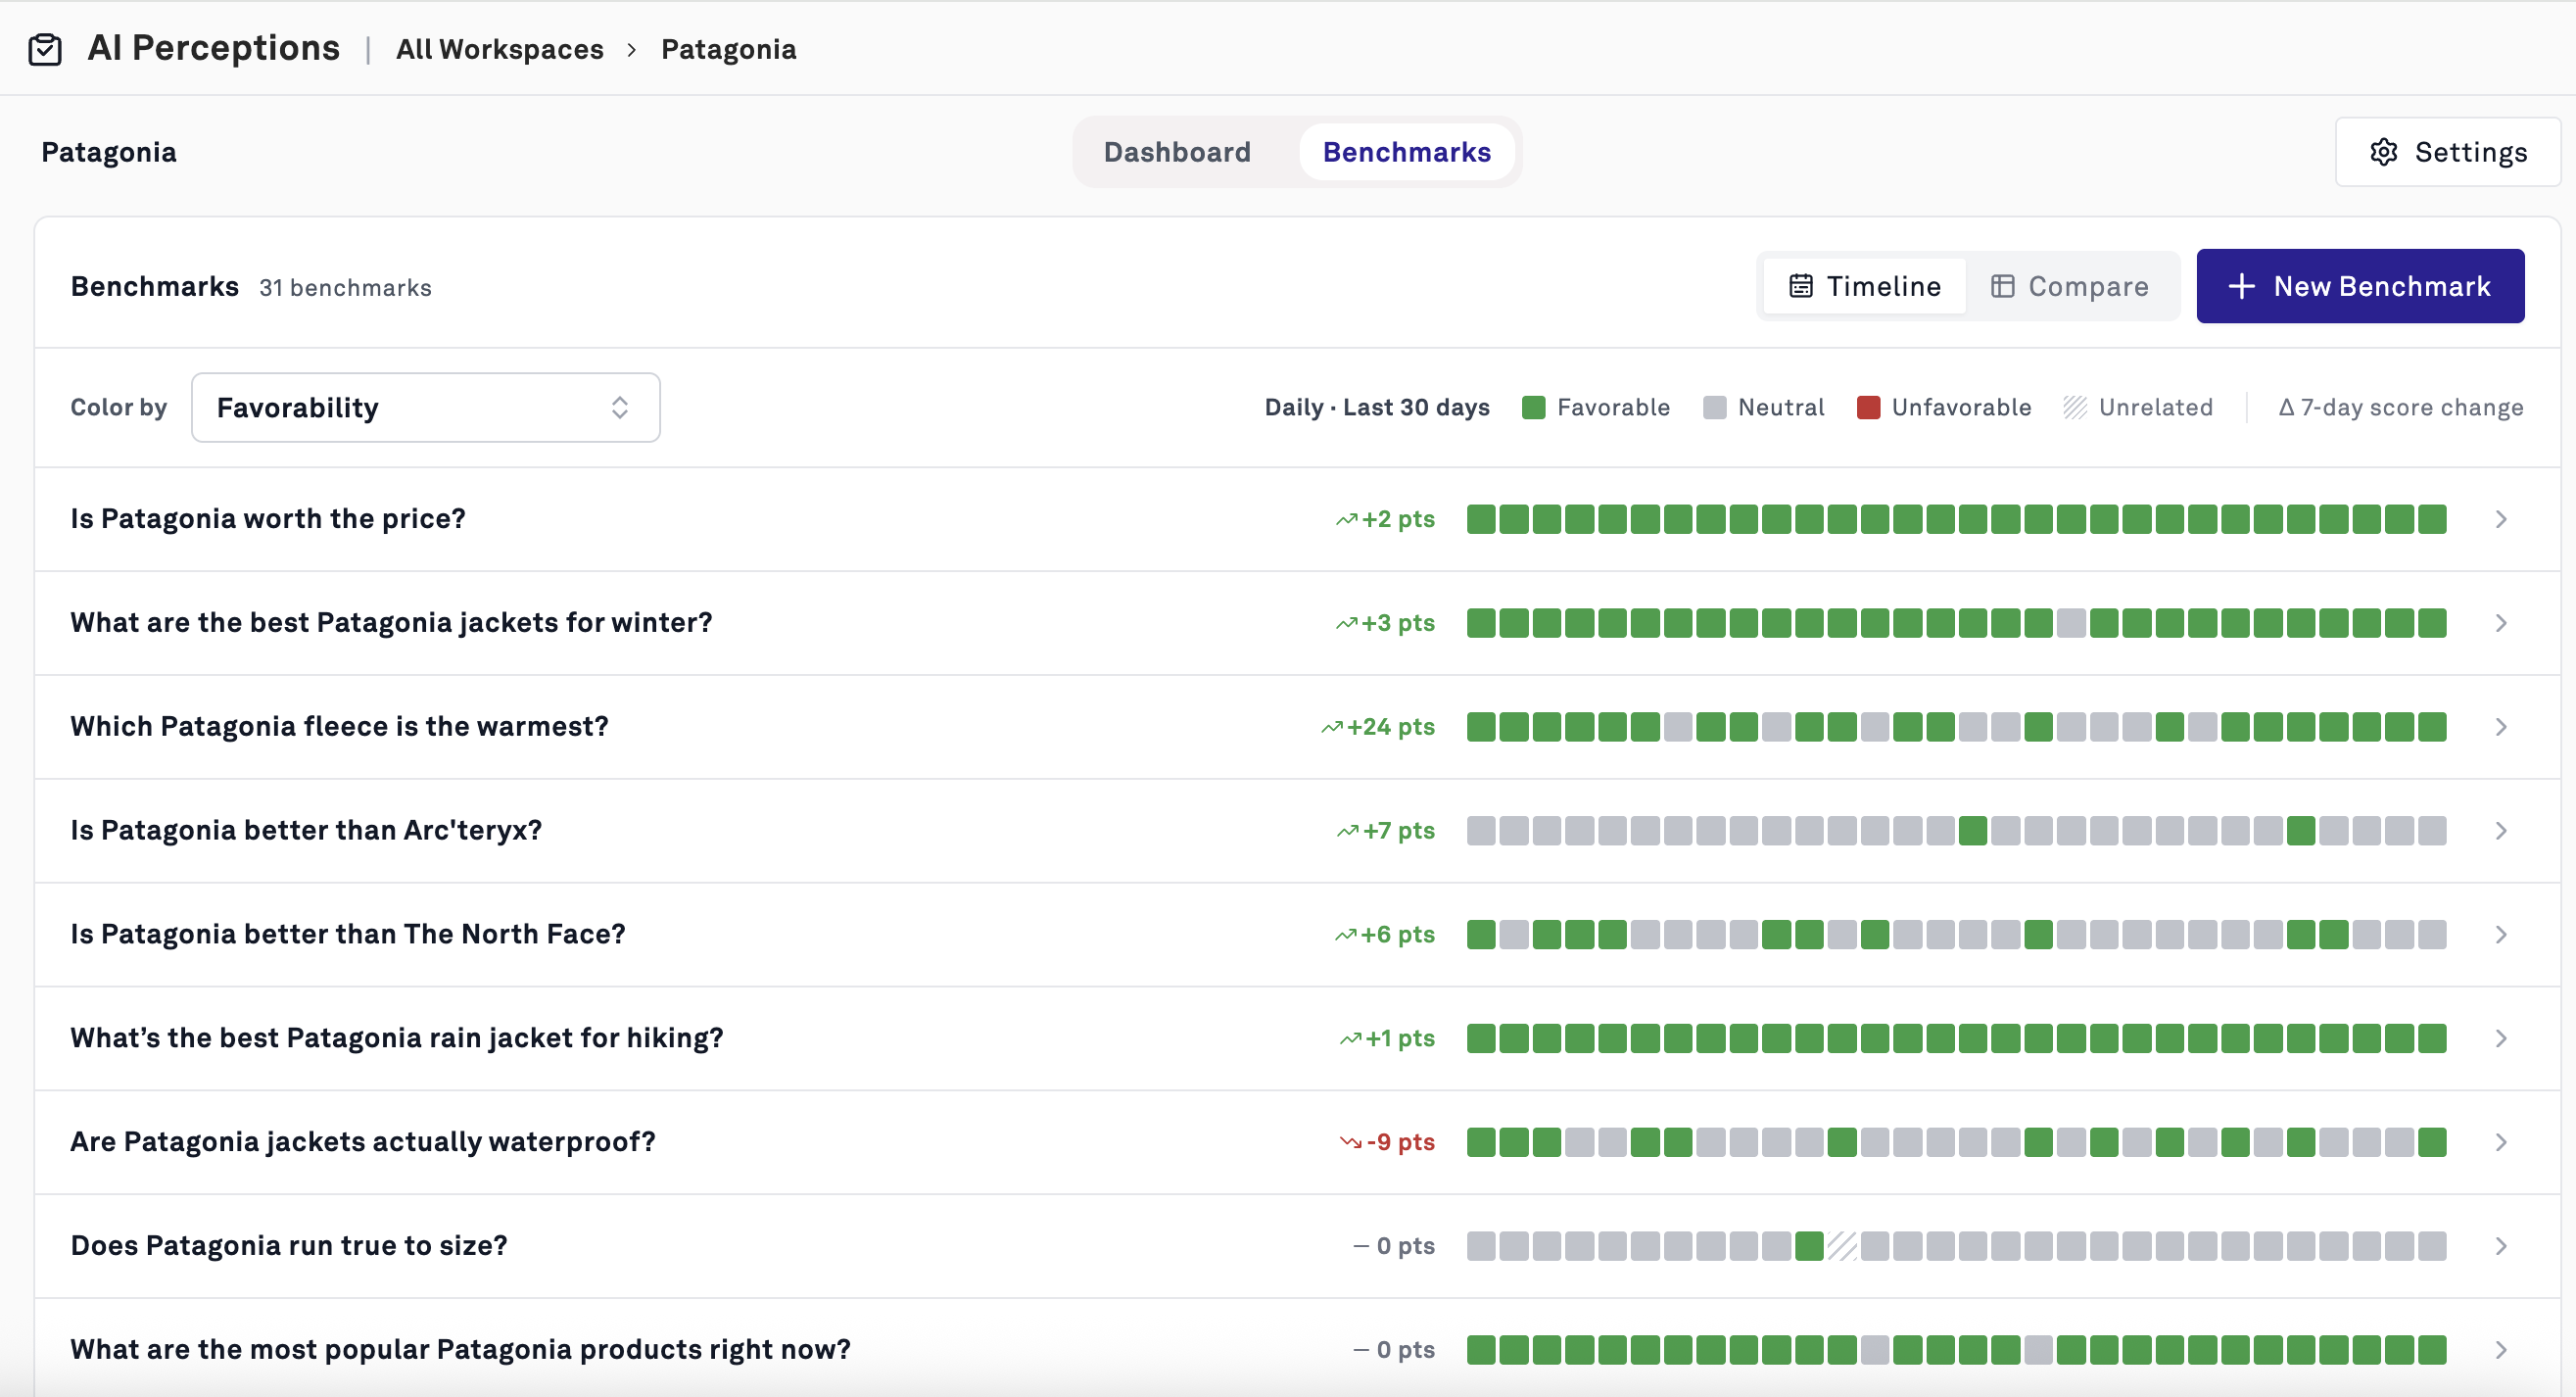Image resolution: width=2576 pixels, height=1397 pixels.
Task: Click the Patagonia breadcrumb link
Action: point(728,50)
